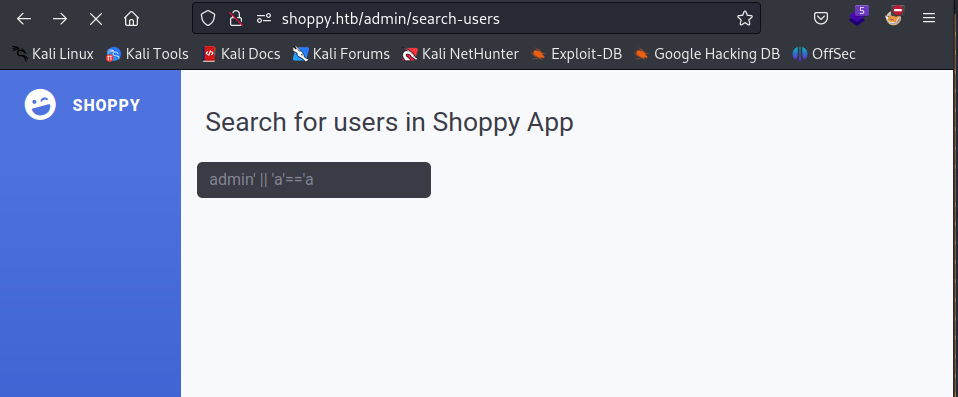View insecure connection padlock info
This screenshot has width=958, height=397.
[236, 19]
